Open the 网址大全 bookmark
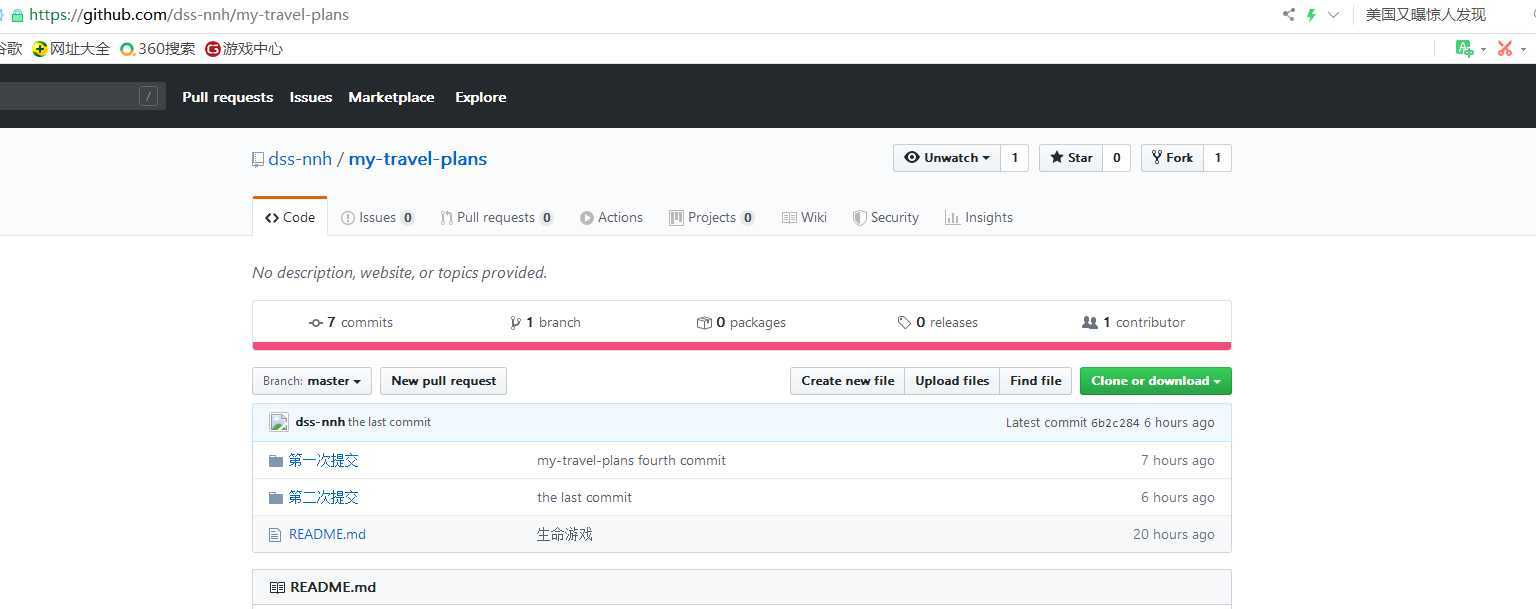Image resolution: width=1536 pixels, height=609 pixels. (x=71, y=48)
